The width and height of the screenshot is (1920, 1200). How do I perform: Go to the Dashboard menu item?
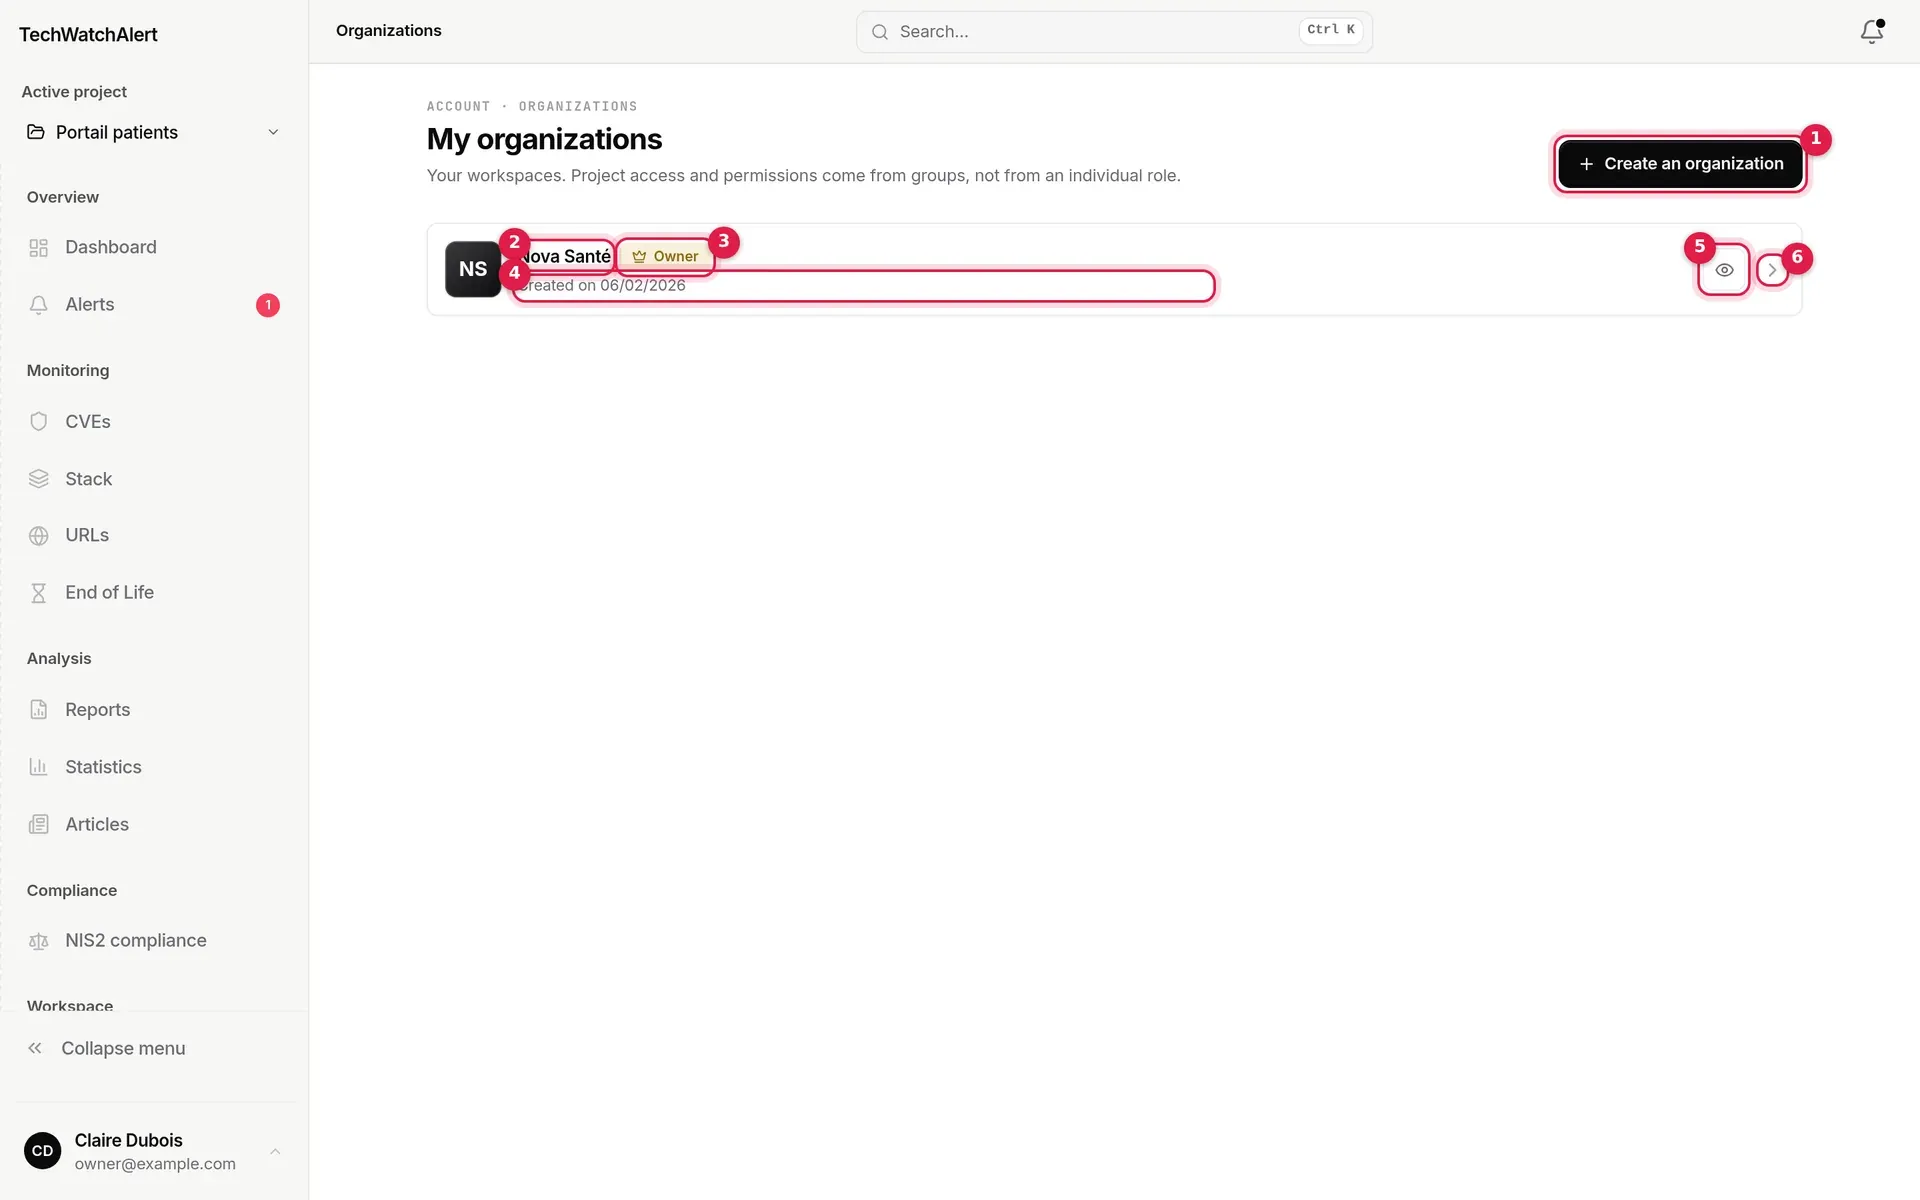click(x=154, y=247)
